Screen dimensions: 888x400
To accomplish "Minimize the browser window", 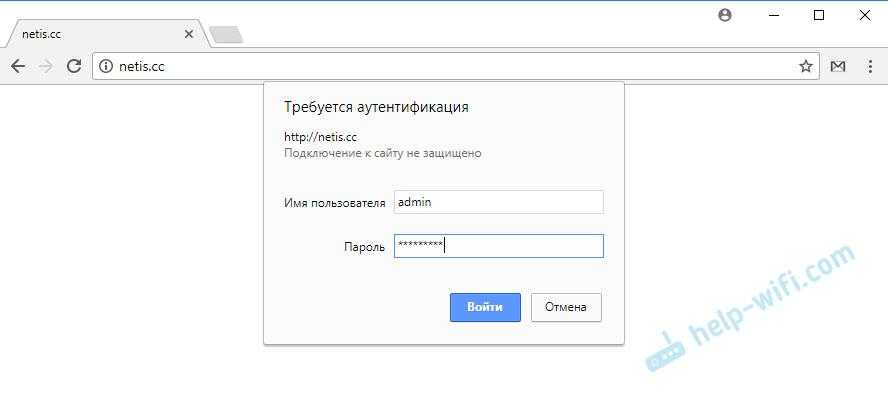I will coord(773,15).
